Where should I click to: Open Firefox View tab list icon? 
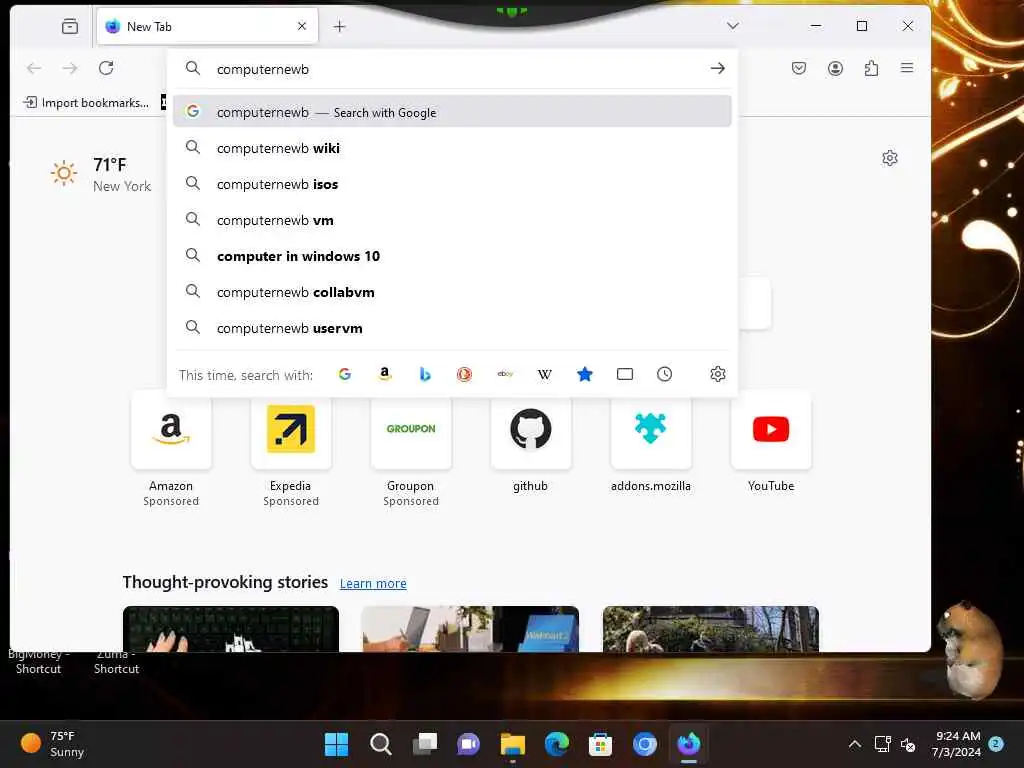click(x=70, y=26)
